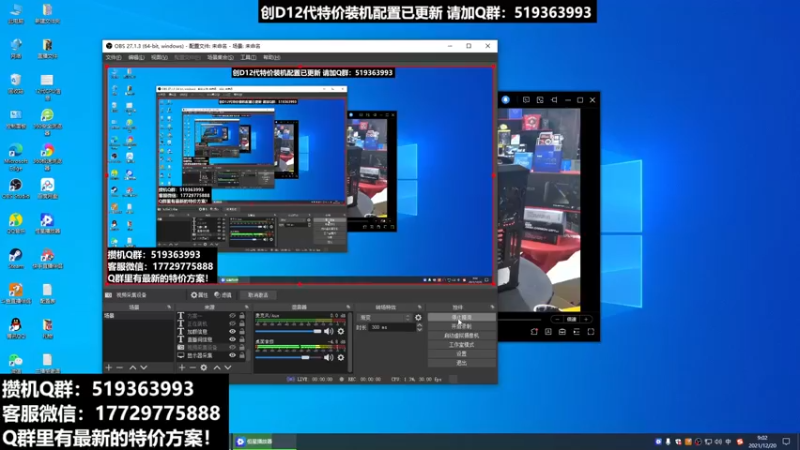This screenshot has width=800, height=450.
Task: Open desktop audio channel gear menu
Action: pos(341,358)
